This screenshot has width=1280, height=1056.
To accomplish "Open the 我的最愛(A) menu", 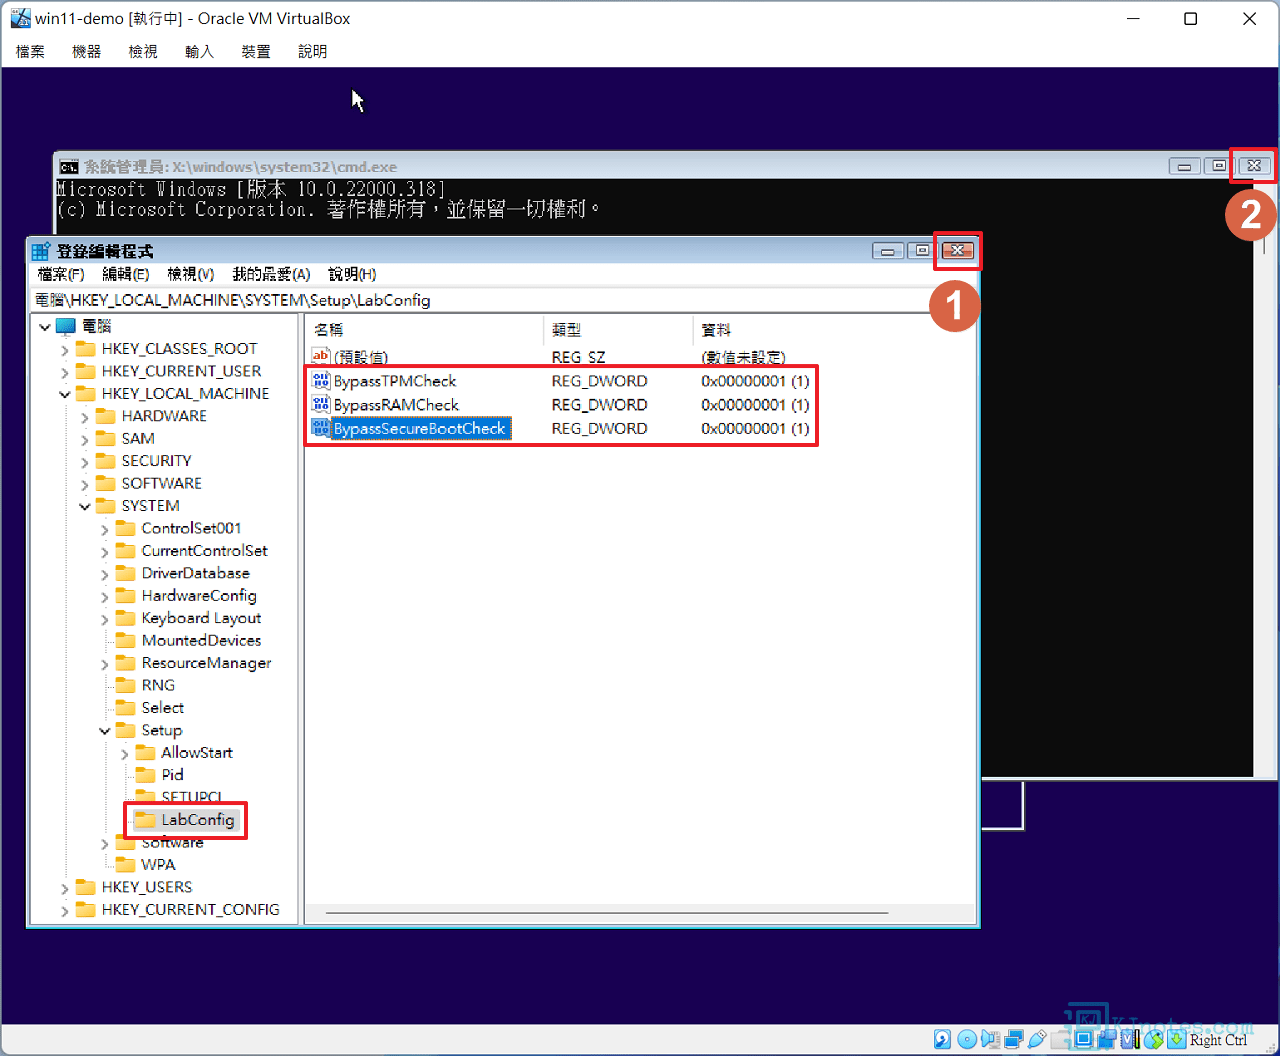I will click(x=271, y=274).
